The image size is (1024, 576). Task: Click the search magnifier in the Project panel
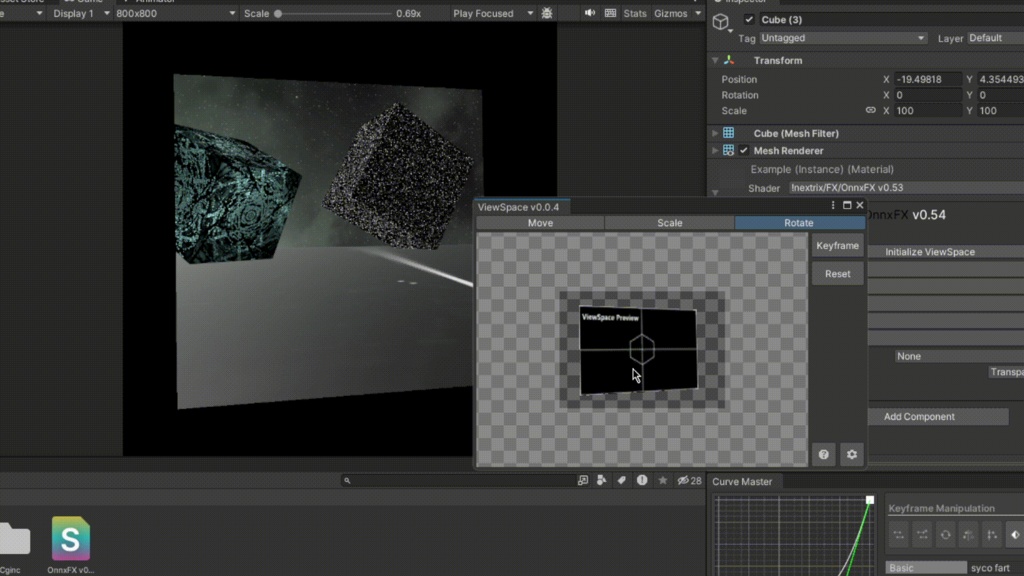pyautogui.click(x=345, y=480)
